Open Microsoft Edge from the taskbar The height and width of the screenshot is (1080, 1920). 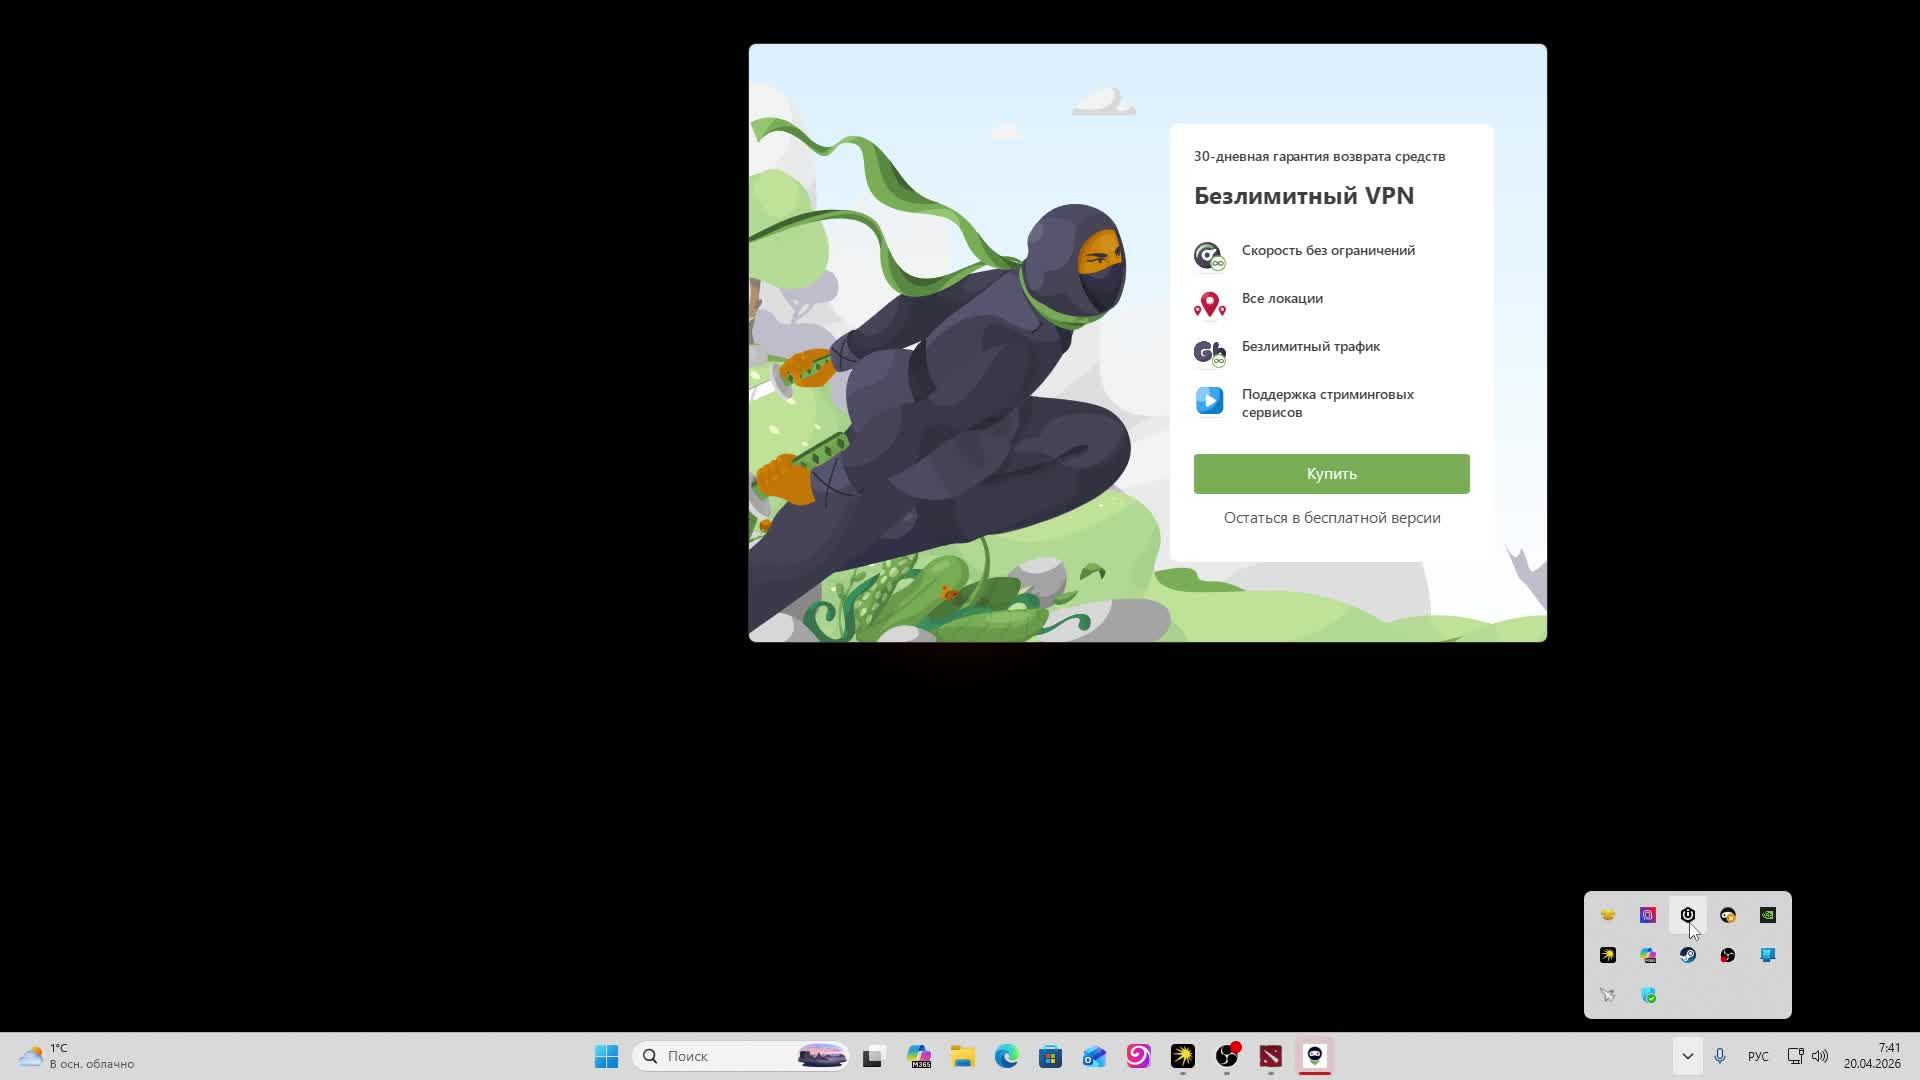1006,1056
